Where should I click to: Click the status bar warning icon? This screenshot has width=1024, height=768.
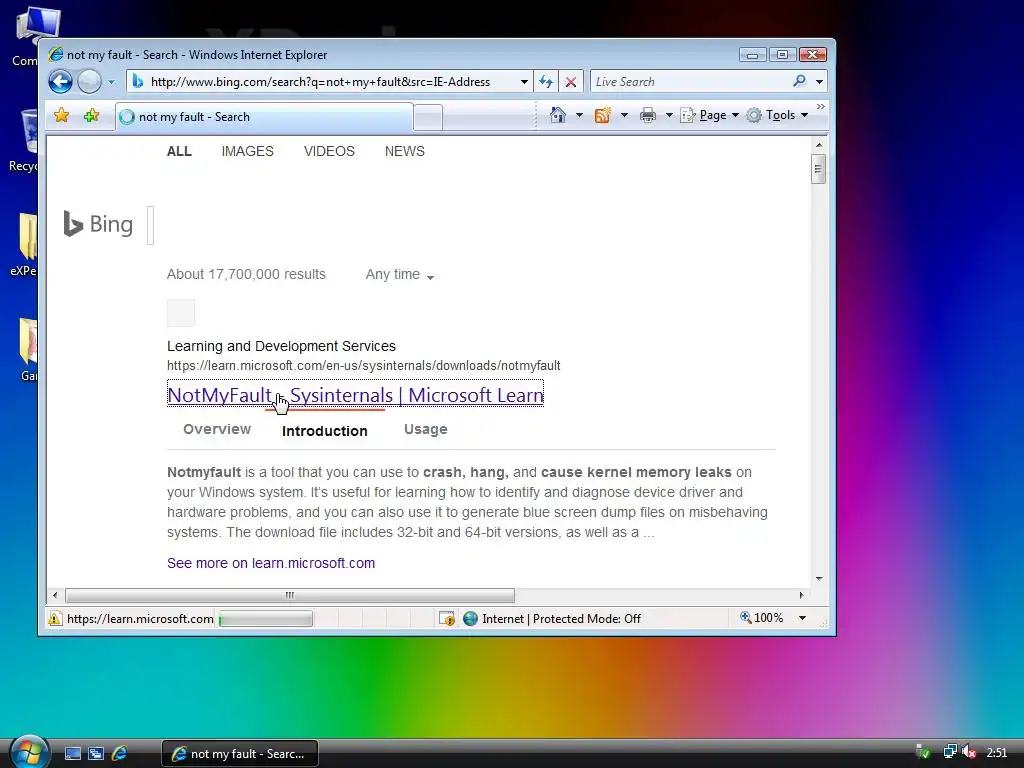pos(55,618)
